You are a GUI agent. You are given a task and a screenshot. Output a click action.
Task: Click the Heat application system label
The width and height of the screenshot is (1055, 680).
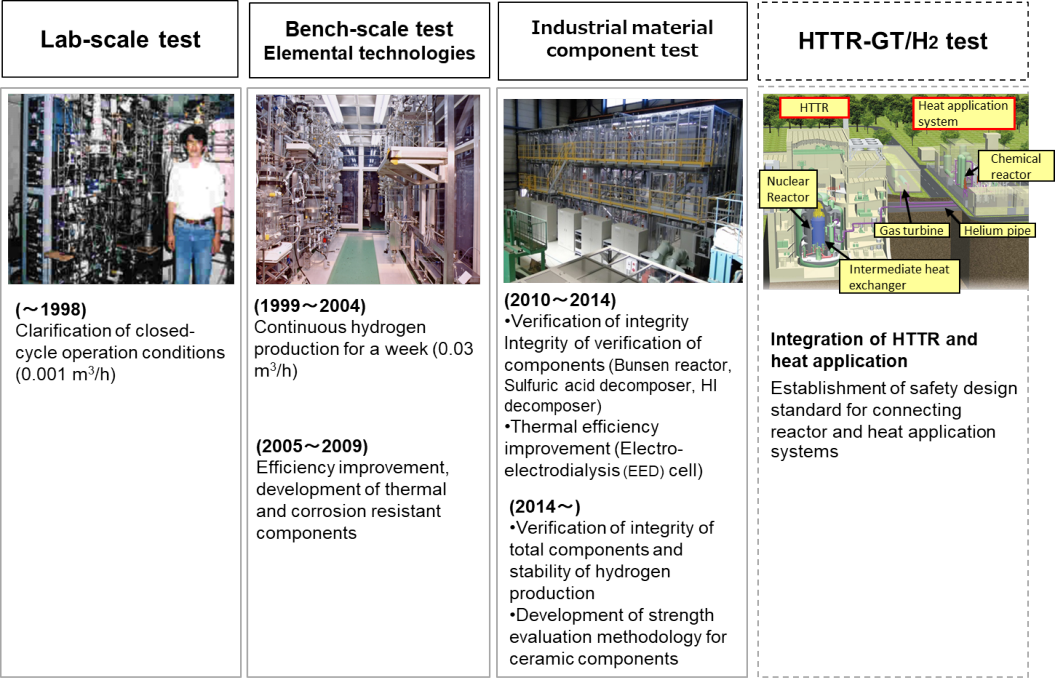pyautogui.click(x=963, y=114)
